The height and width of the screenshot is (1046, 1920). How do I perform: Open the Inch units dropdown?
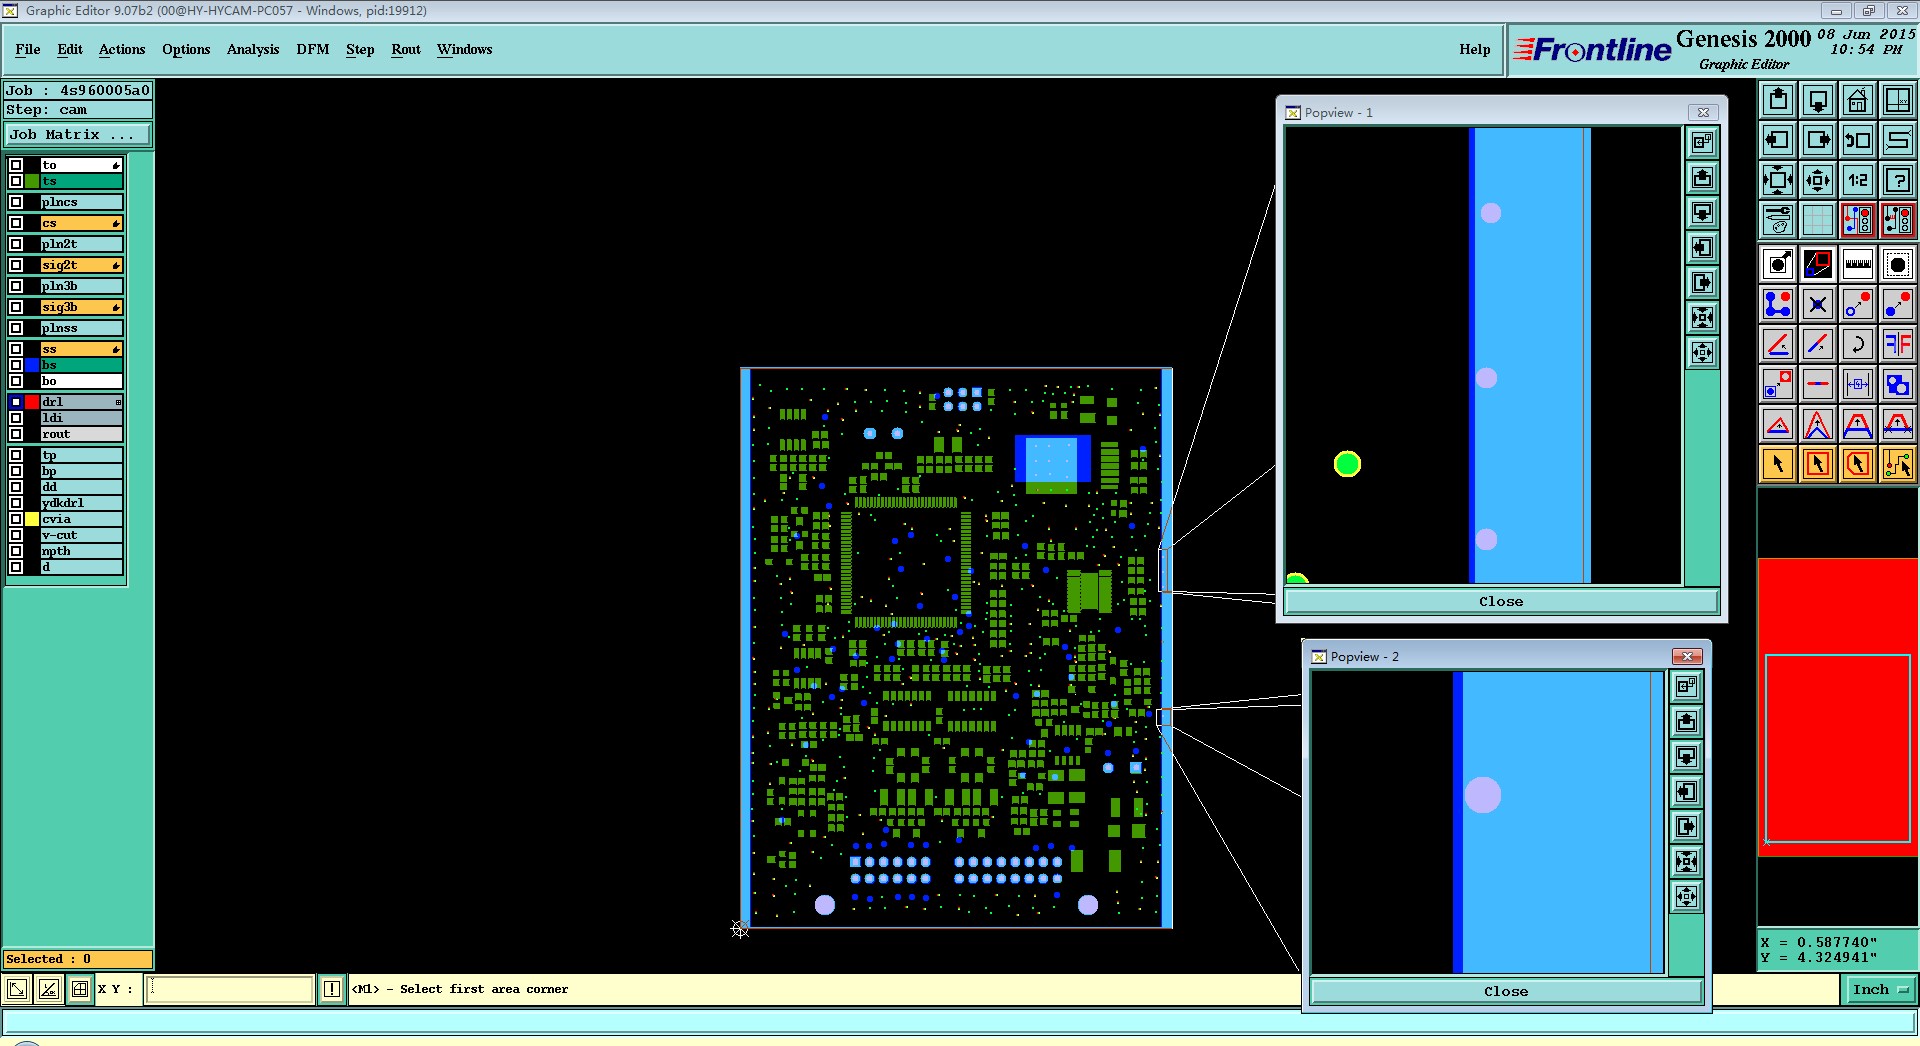coord(1879,989)
